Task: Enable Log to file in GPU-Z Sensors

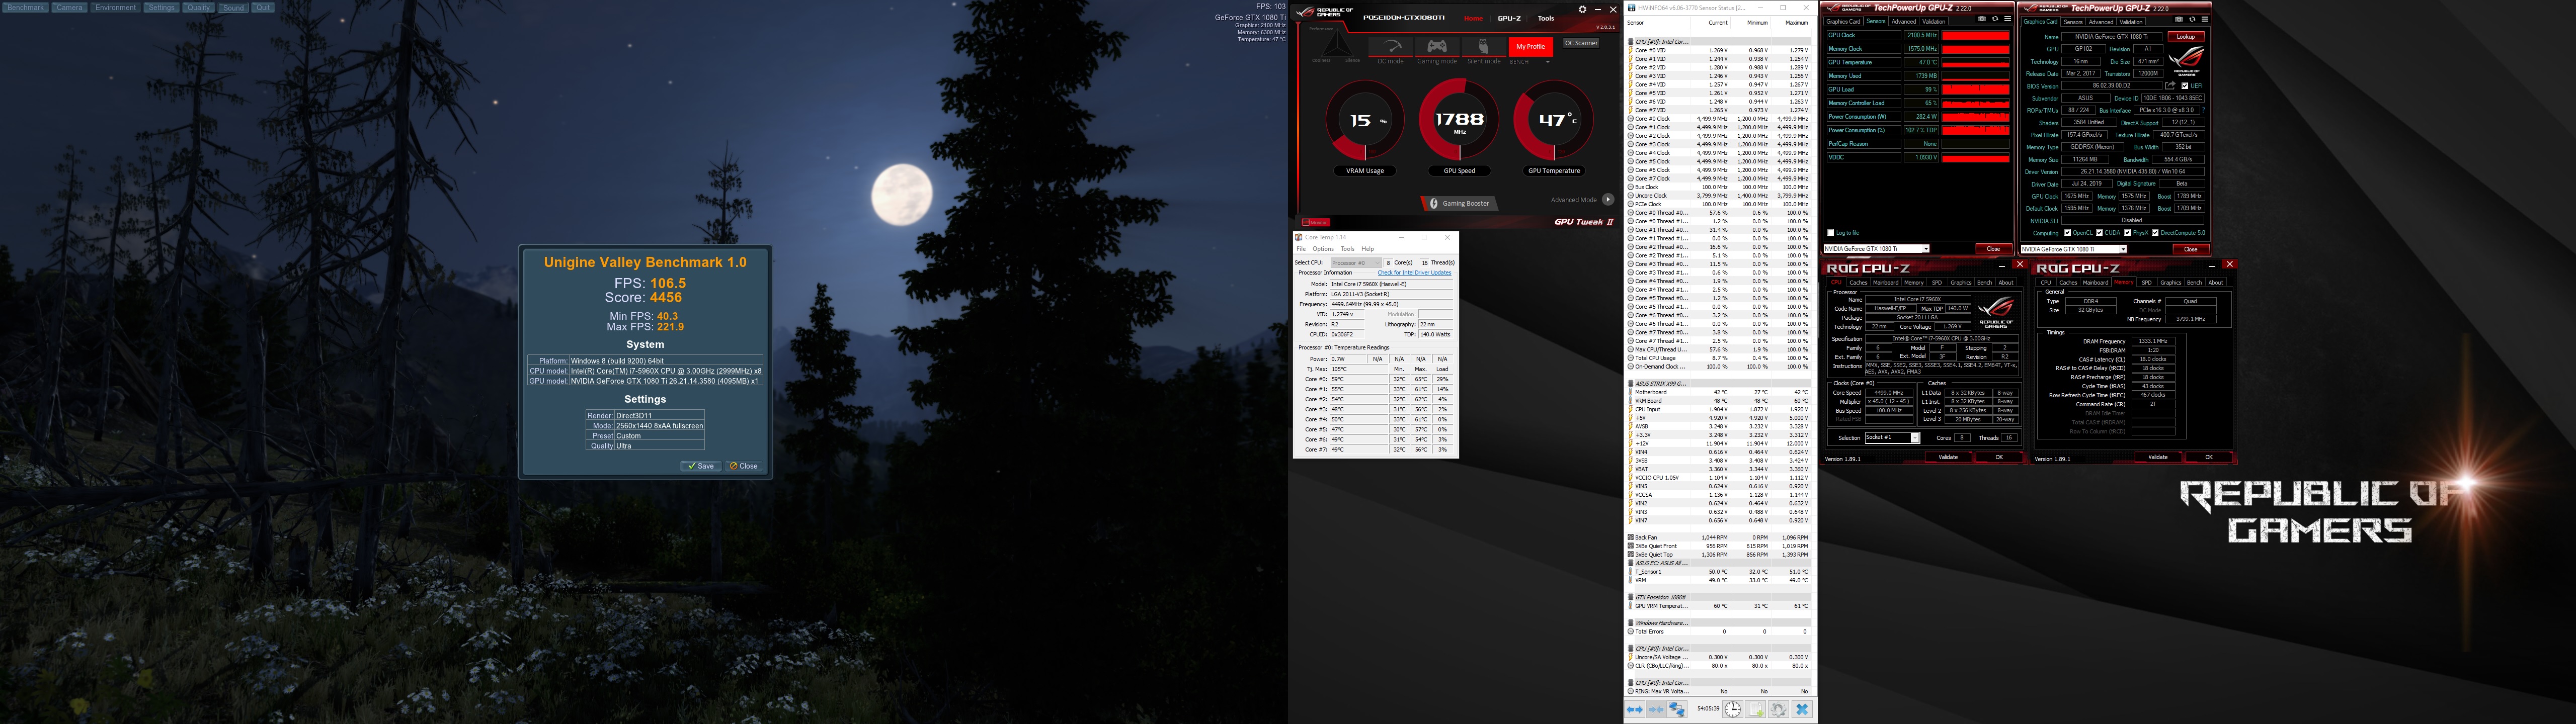Action: pos(1831,232)
